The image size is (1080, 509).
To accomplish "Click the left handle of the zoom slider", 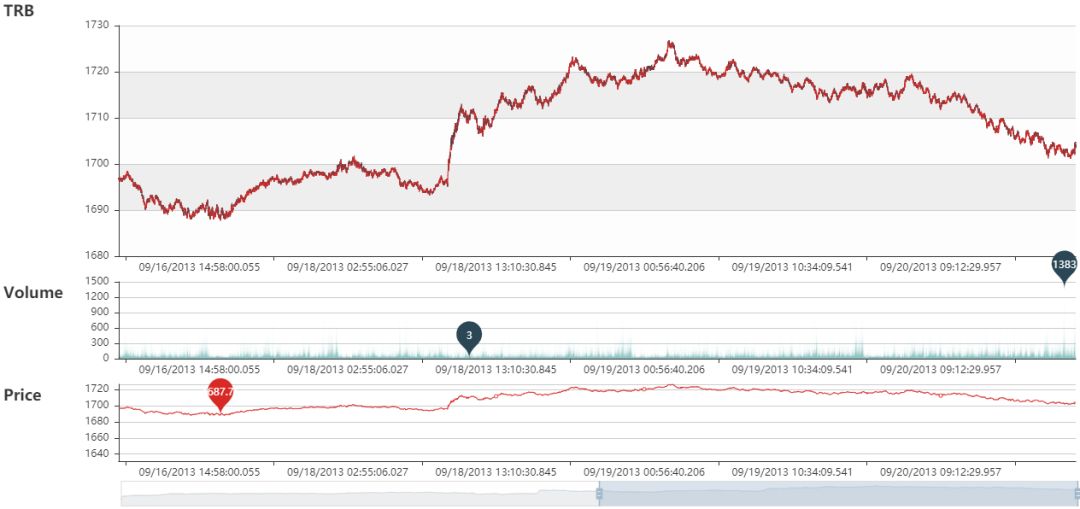I will [x=599, y=493].
